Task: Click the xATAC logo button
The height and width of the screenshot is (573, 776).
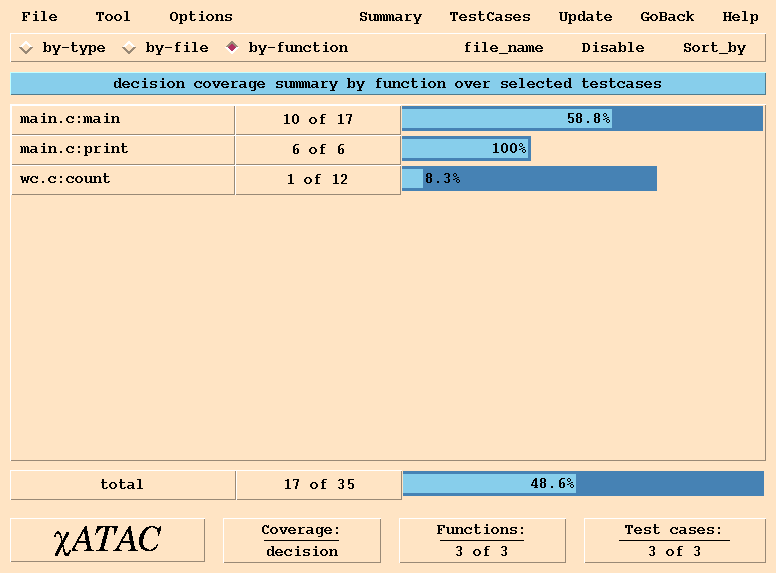Action: pyautogui.click(x=107, y=540)
